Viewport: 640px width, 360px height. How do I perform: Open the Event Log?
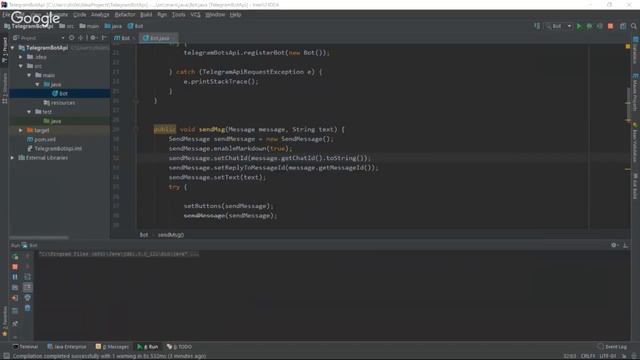click(x=612, y=347)
